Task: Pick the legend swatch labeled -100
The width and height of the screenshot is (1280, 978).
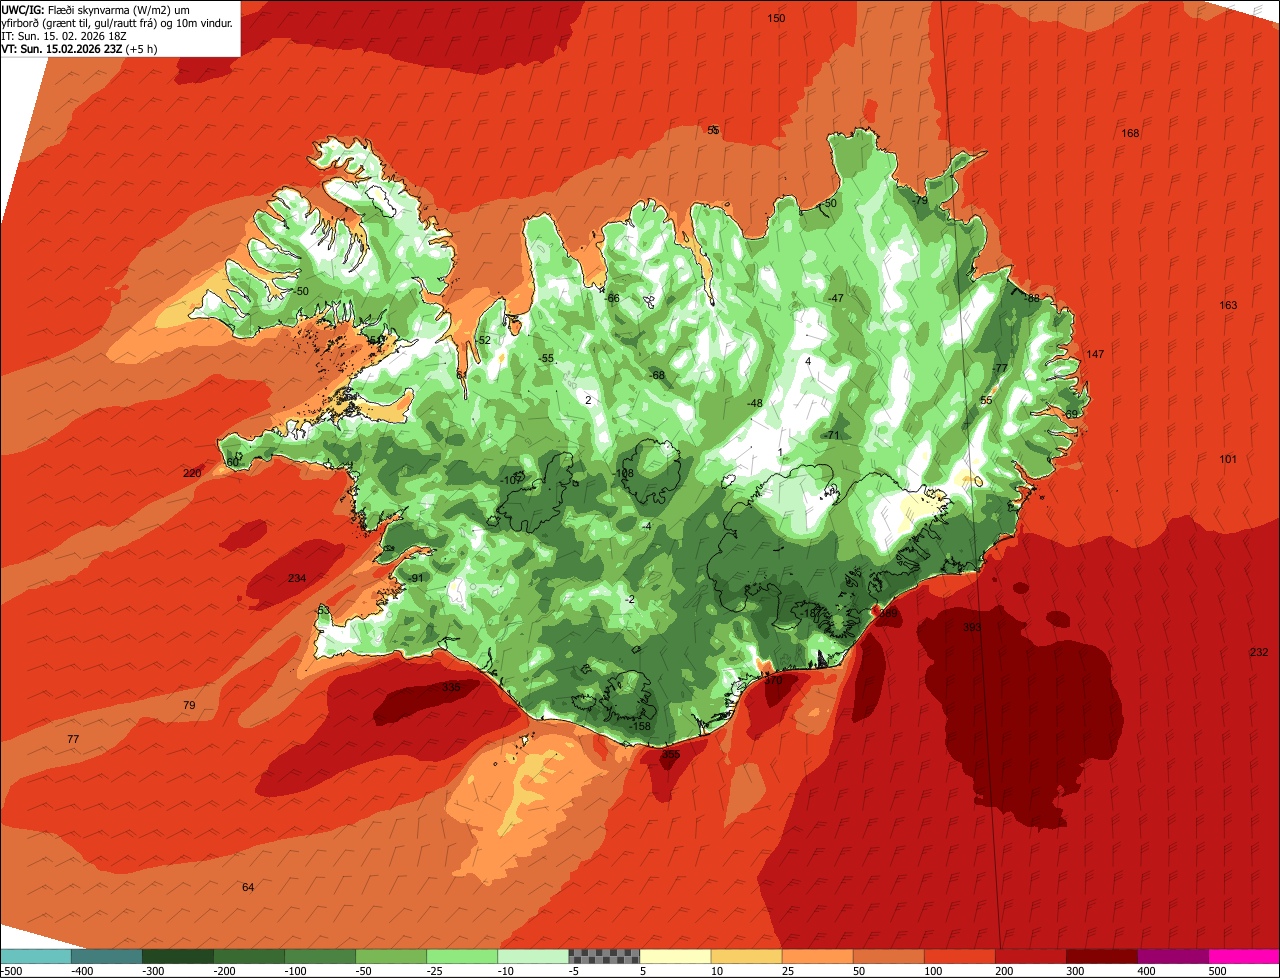Action: pos(320,955)
